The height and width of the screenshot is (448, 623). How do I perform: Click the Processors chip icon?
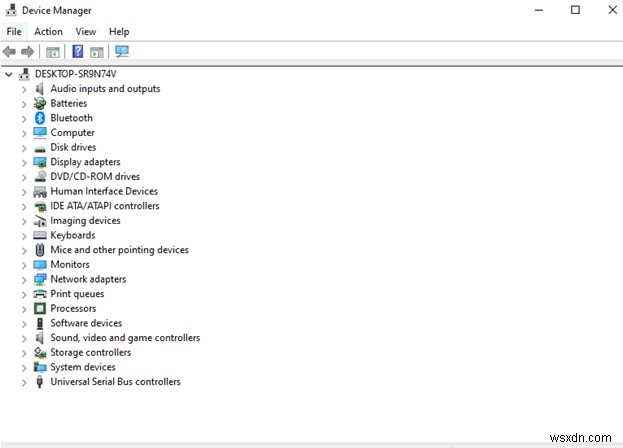pyautogui.click(x=40, y=309)
